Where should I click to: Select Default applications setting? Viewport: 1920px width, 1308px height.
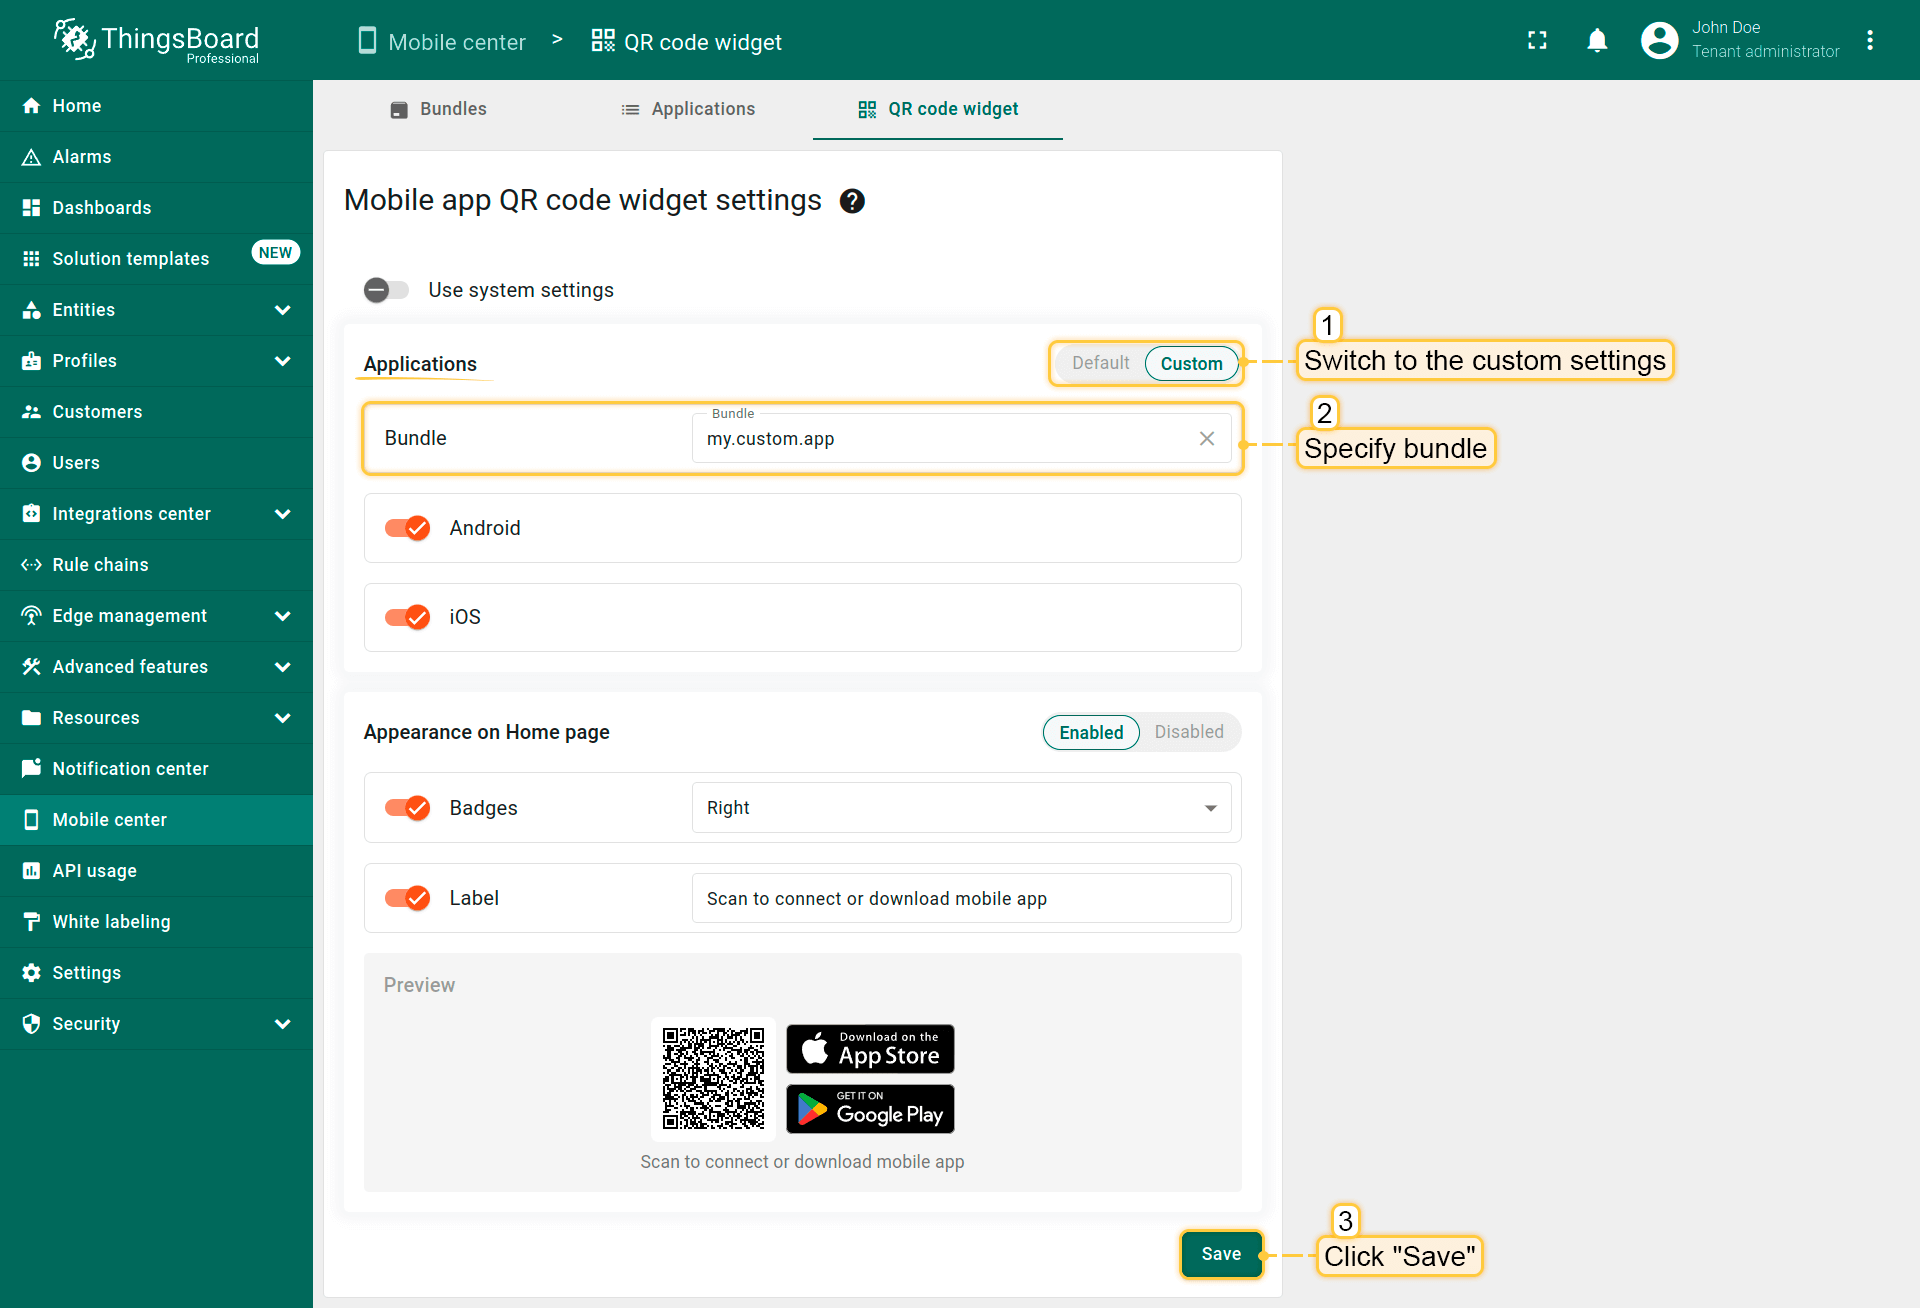(x=1100, y=363)
